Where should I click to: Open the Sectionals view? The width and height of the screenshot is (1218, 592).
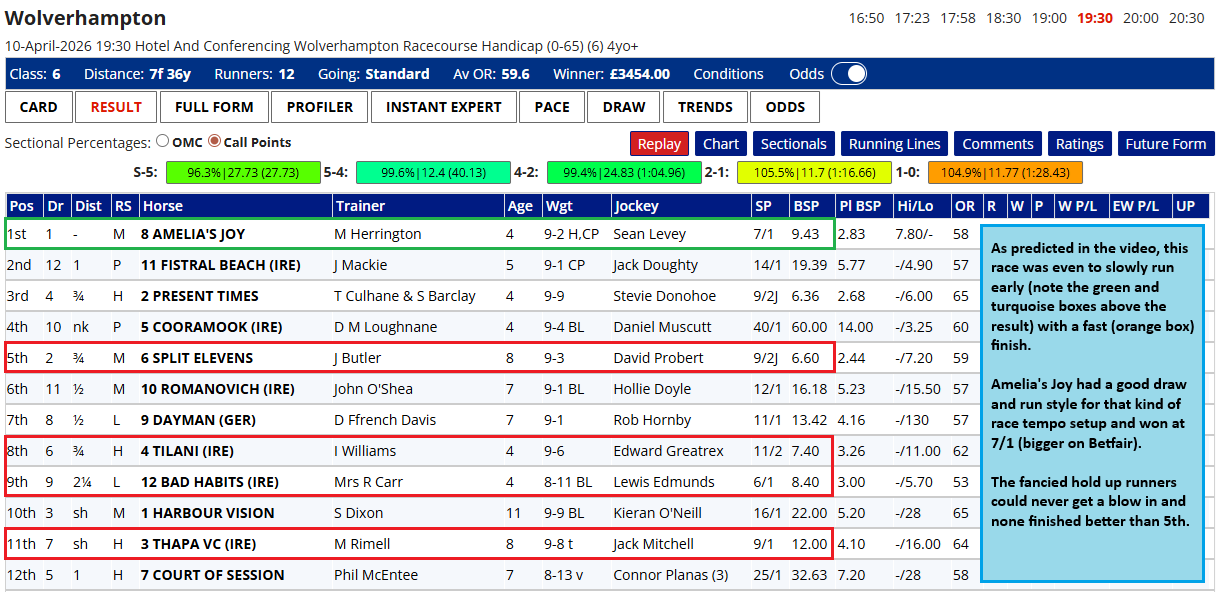coord(793,144)
